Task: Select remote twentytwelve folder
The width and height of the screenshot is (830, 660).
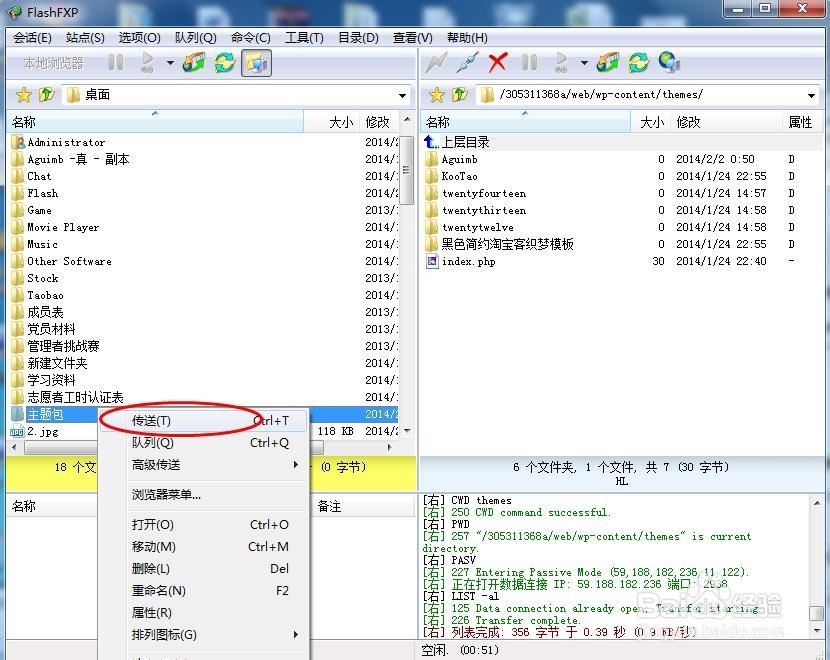Action: (621, 227)
